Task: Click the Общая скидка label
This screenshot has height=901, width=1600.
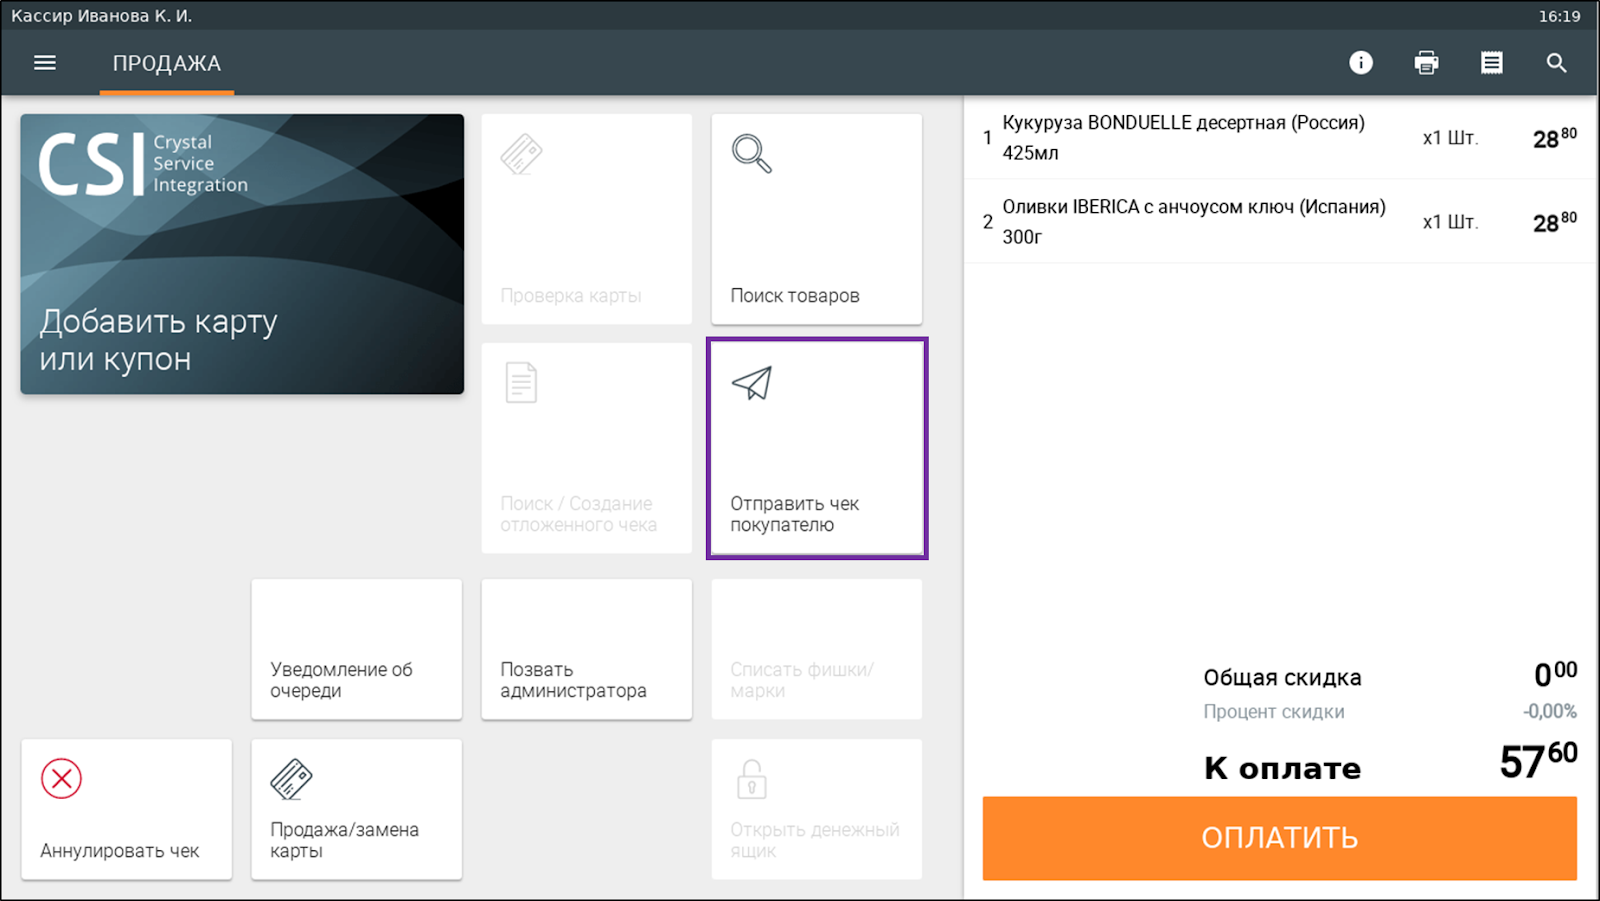Action: coord(1282,678)
